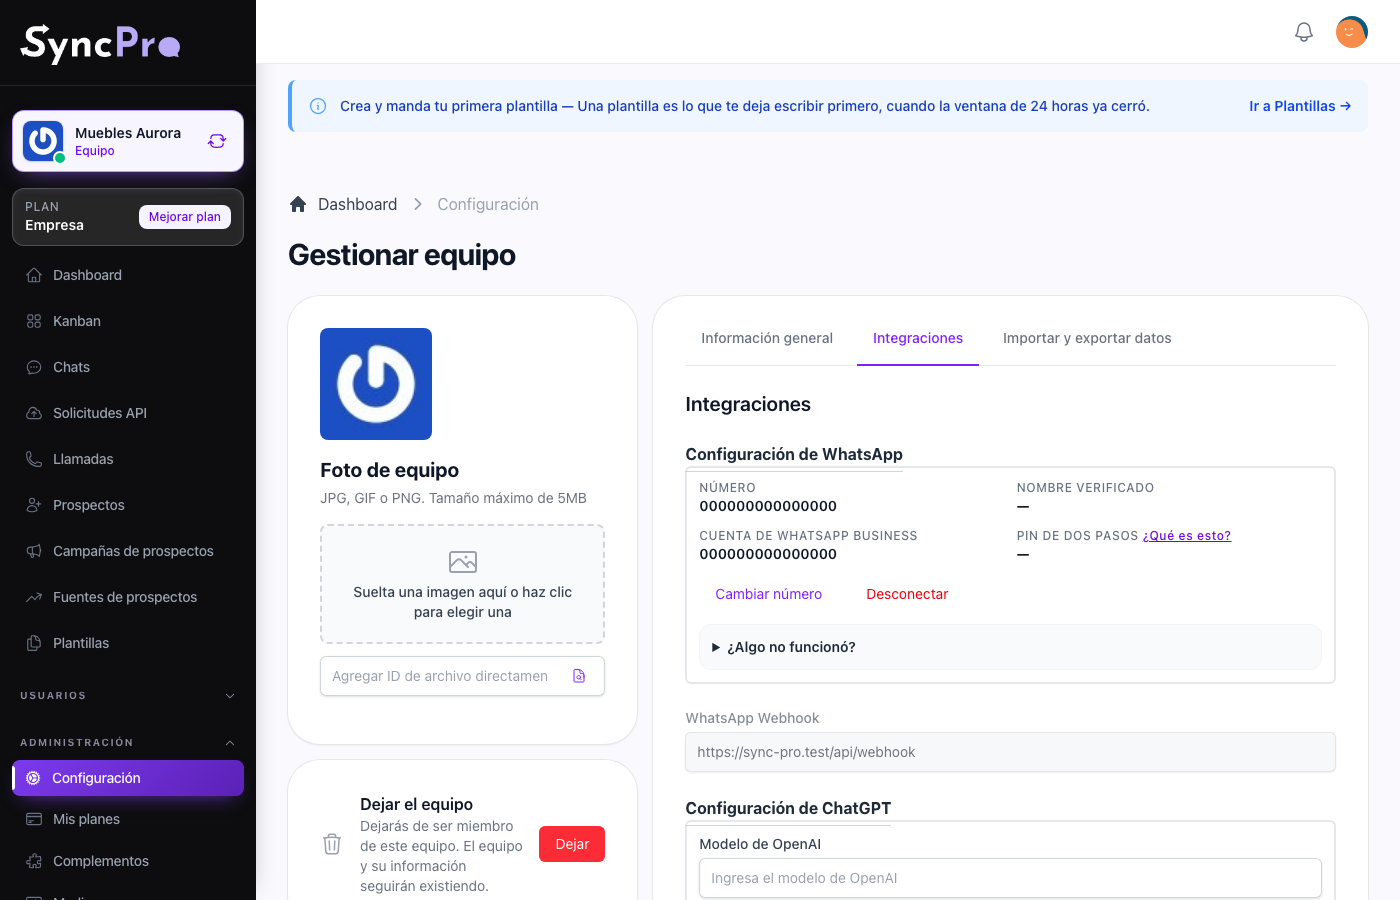Follow the Ir a Plantillas link
This screenshot has width=1400, height=900.
[x=1300, y=106]
